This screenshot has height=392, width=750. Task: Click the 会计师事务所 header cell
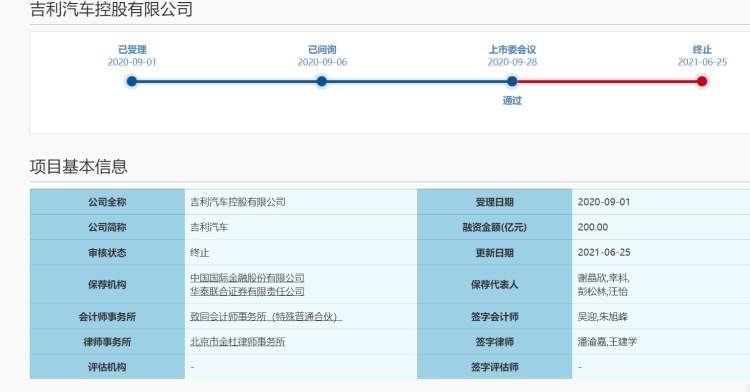click(x=107, y=316)
